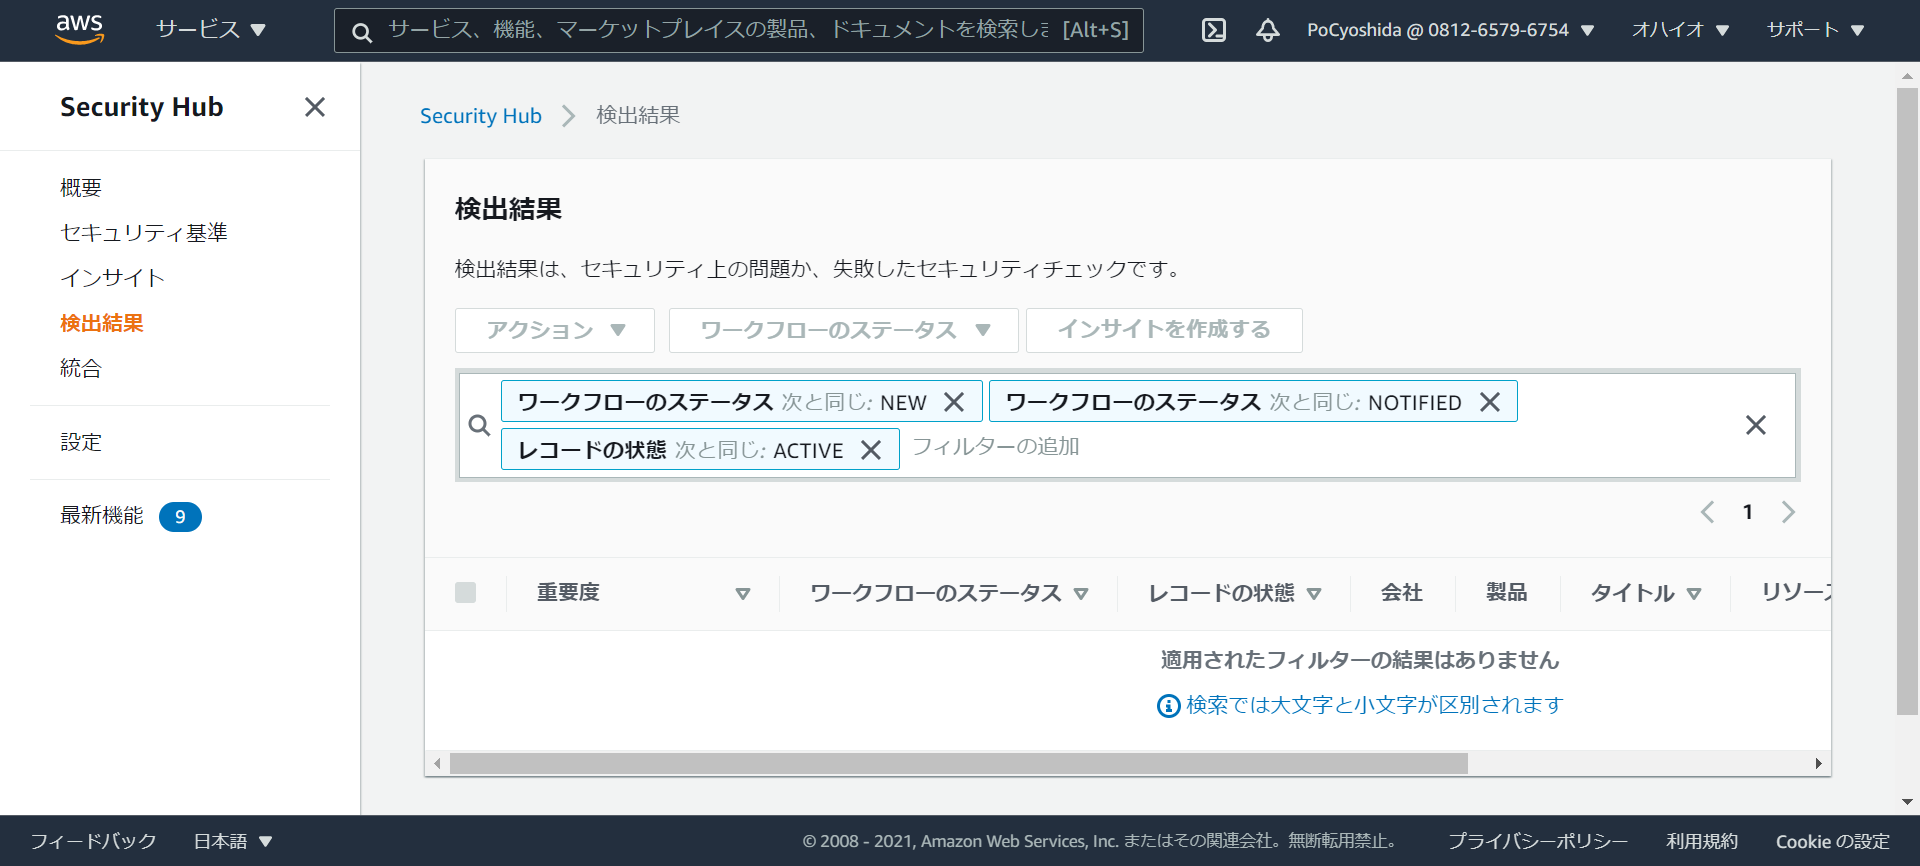Click the 適用されたフィルターの結果はありません message
This screenshot has width=1920, height=866.
click(x=1360, y=660)
